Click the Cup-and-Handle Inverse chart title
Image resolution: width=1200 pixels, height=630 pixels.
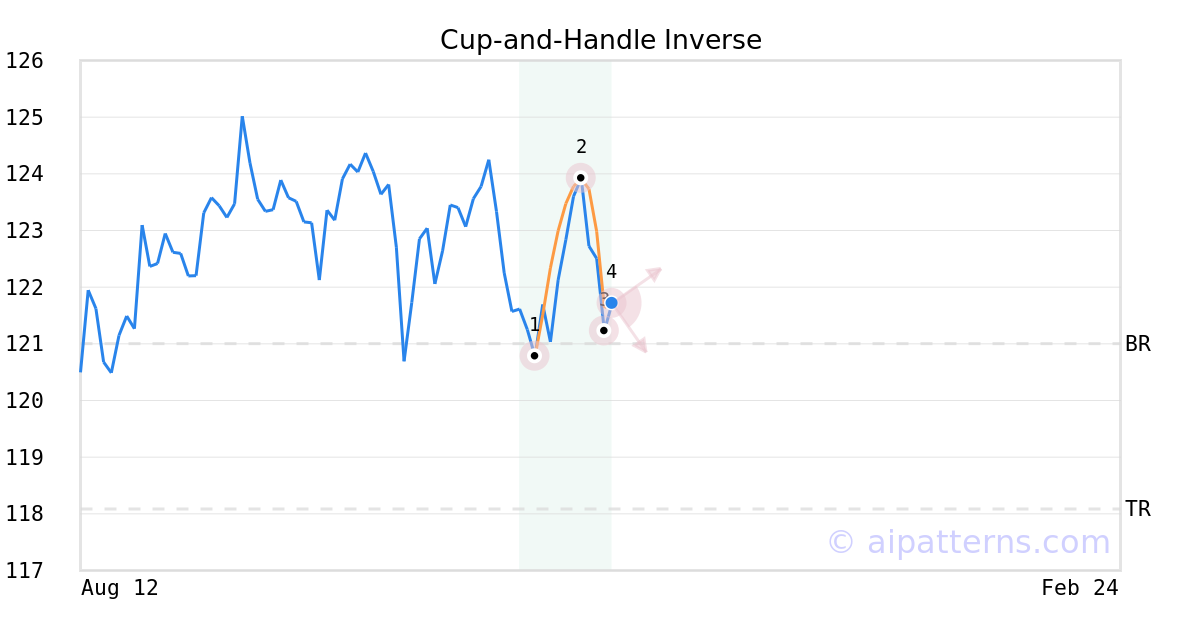pos(600,40)
